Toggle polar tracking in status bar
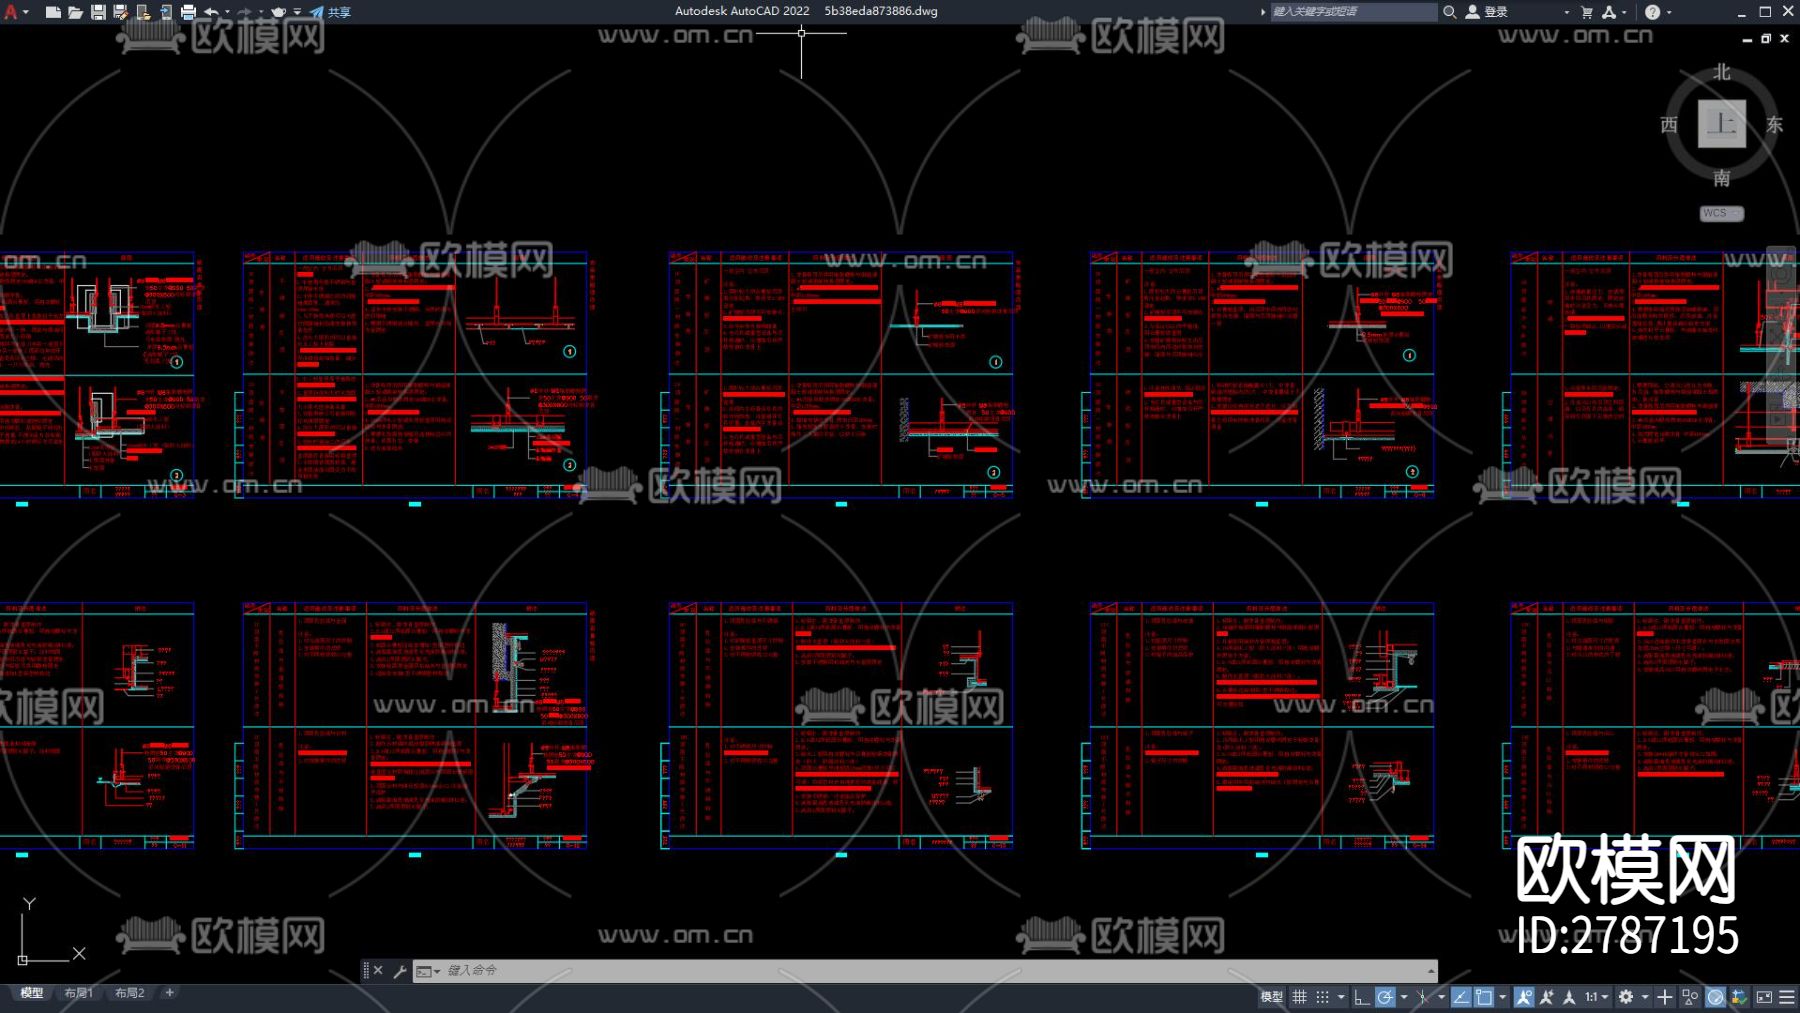The width and height of the screenshot is (1800, 1013). point(1385,997)
